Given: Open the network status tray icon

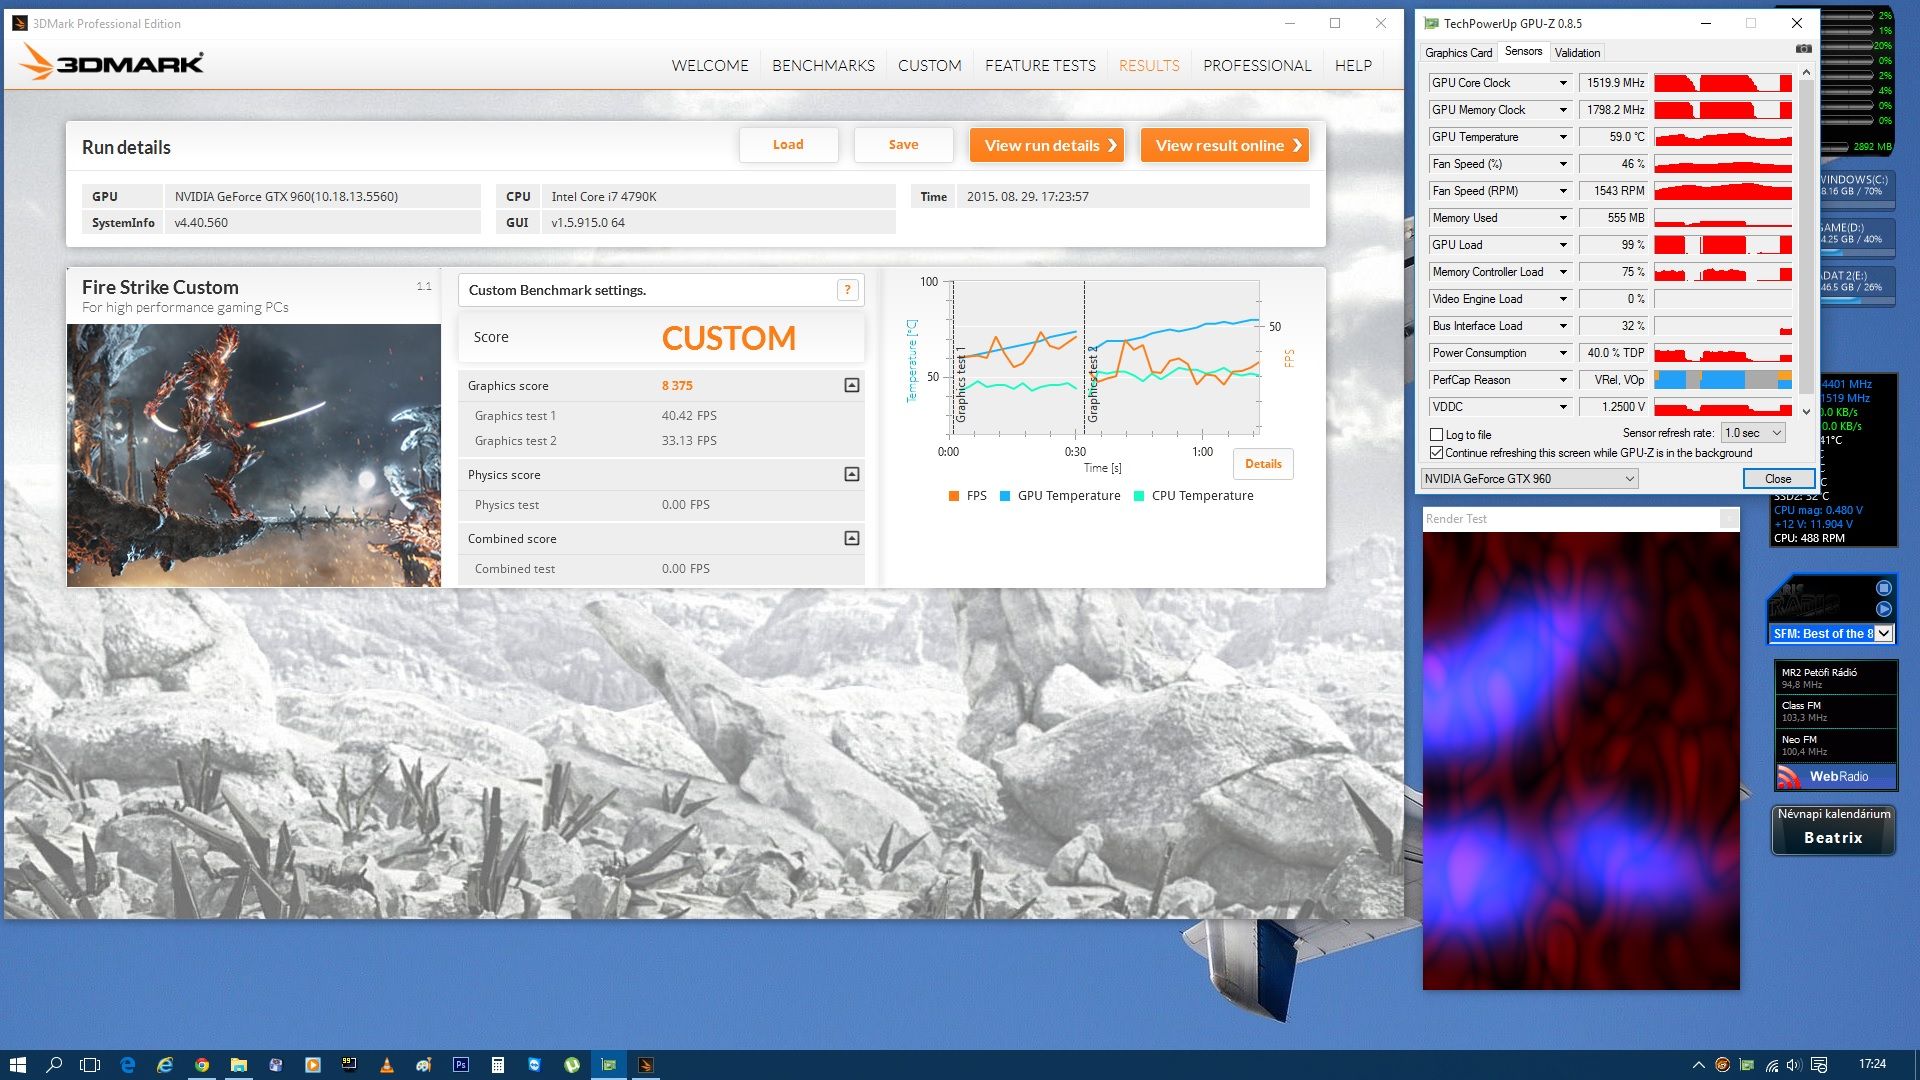Looking at the screenshot, I should (x=1771, y=1065).
